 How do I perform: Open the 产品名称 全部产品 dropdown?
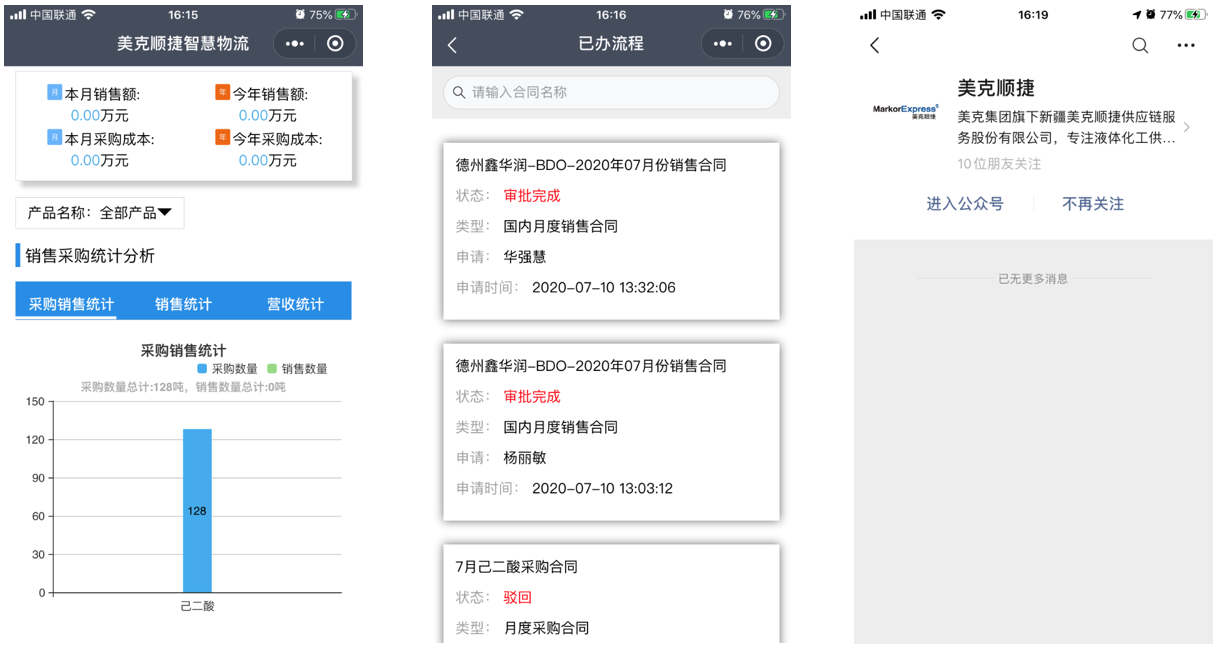[x=100, y=213]
